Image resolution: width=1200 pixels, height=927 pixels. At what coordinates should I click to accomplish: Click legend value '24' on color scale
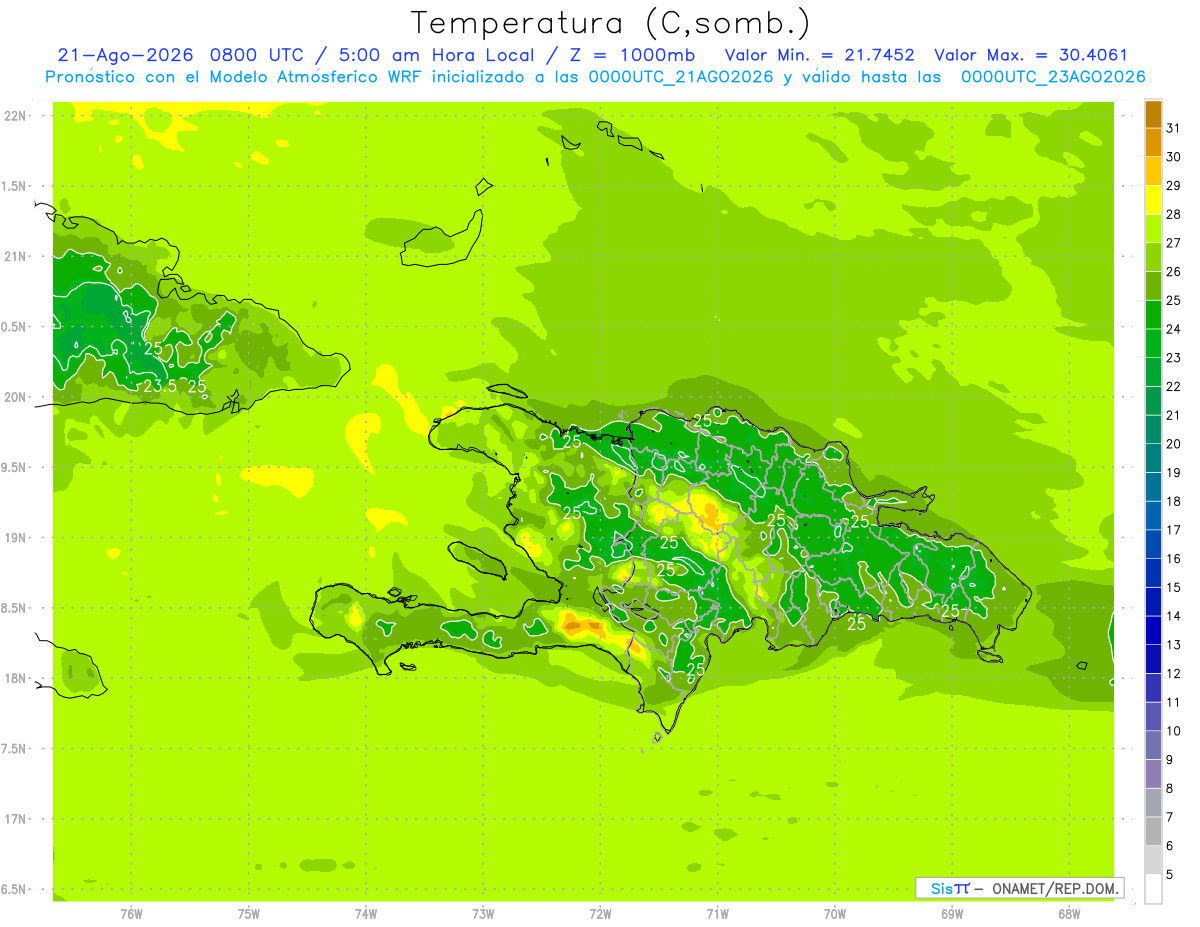[x=1173, y=329]
